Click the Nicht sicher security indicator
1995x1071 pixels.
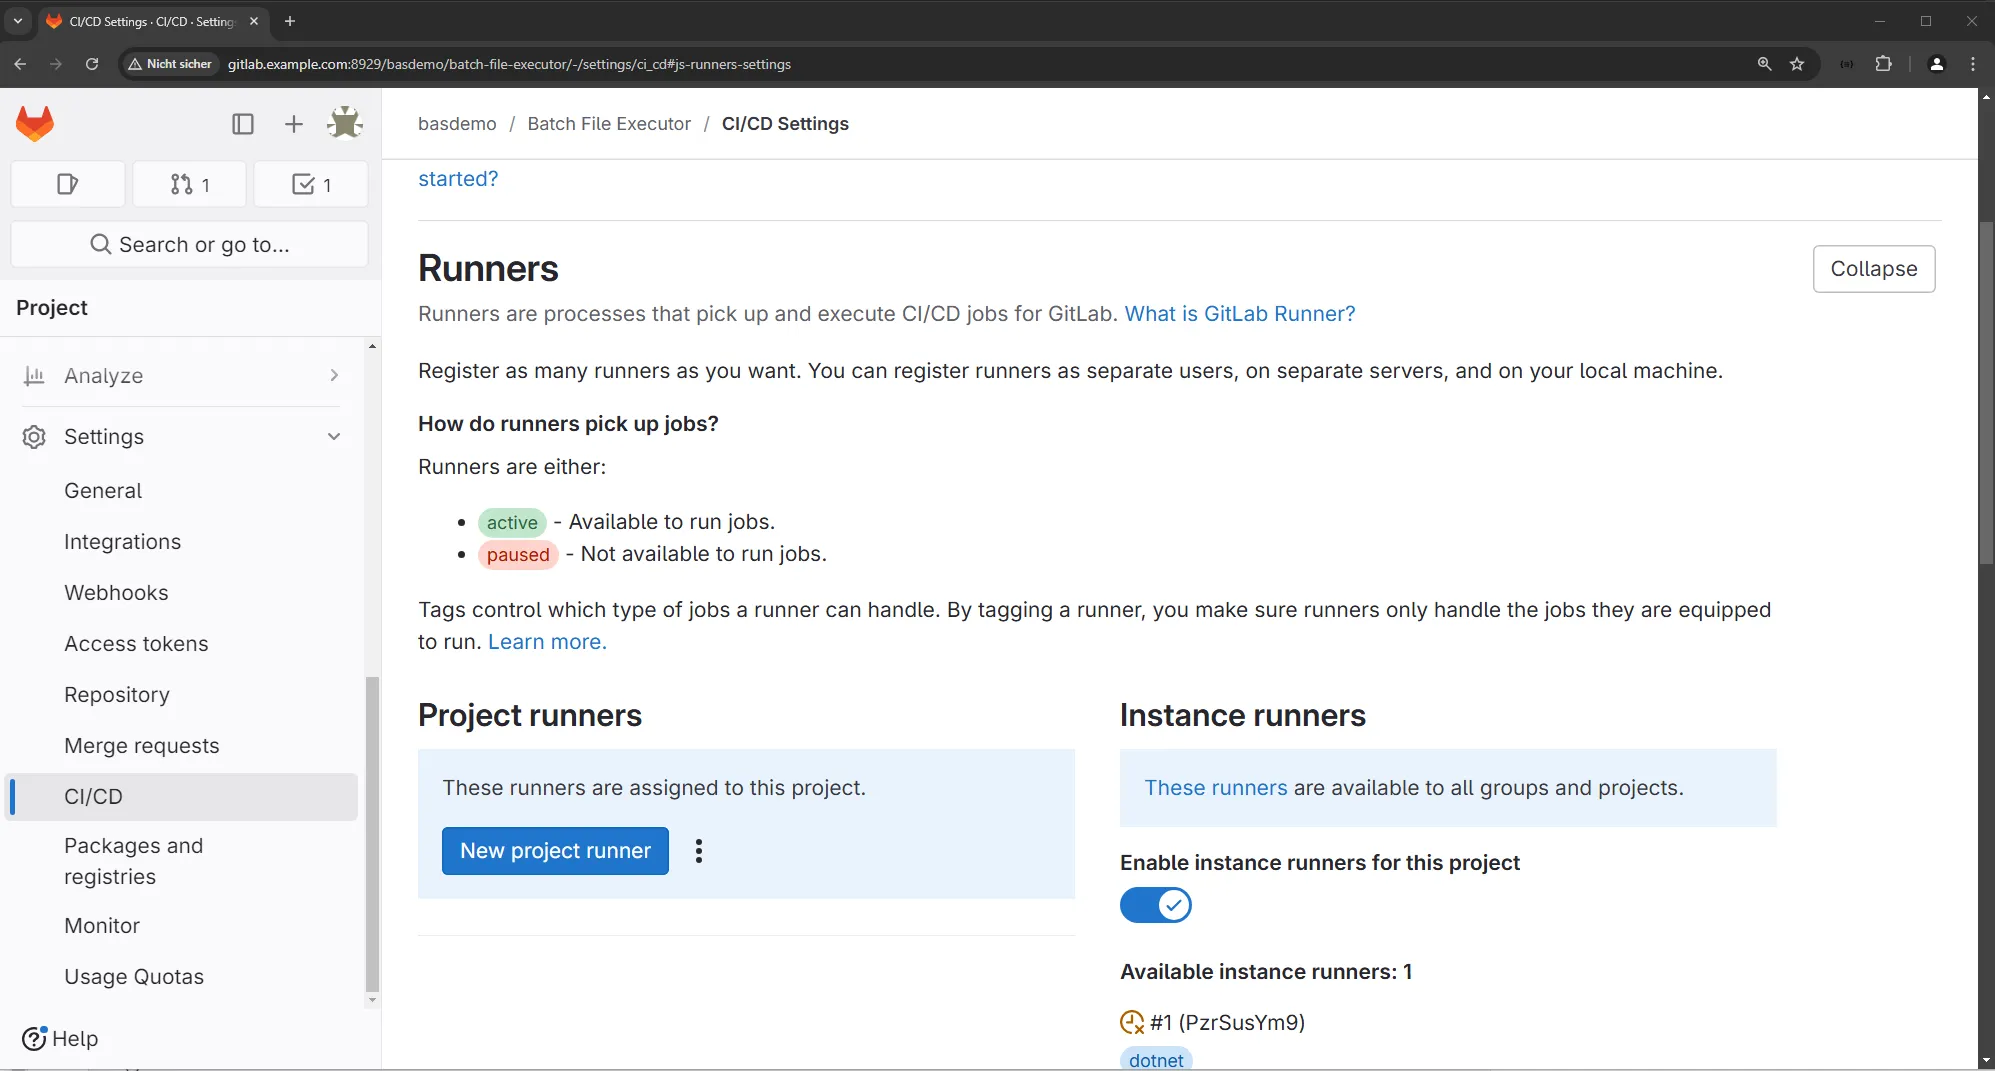click(170, 64)
